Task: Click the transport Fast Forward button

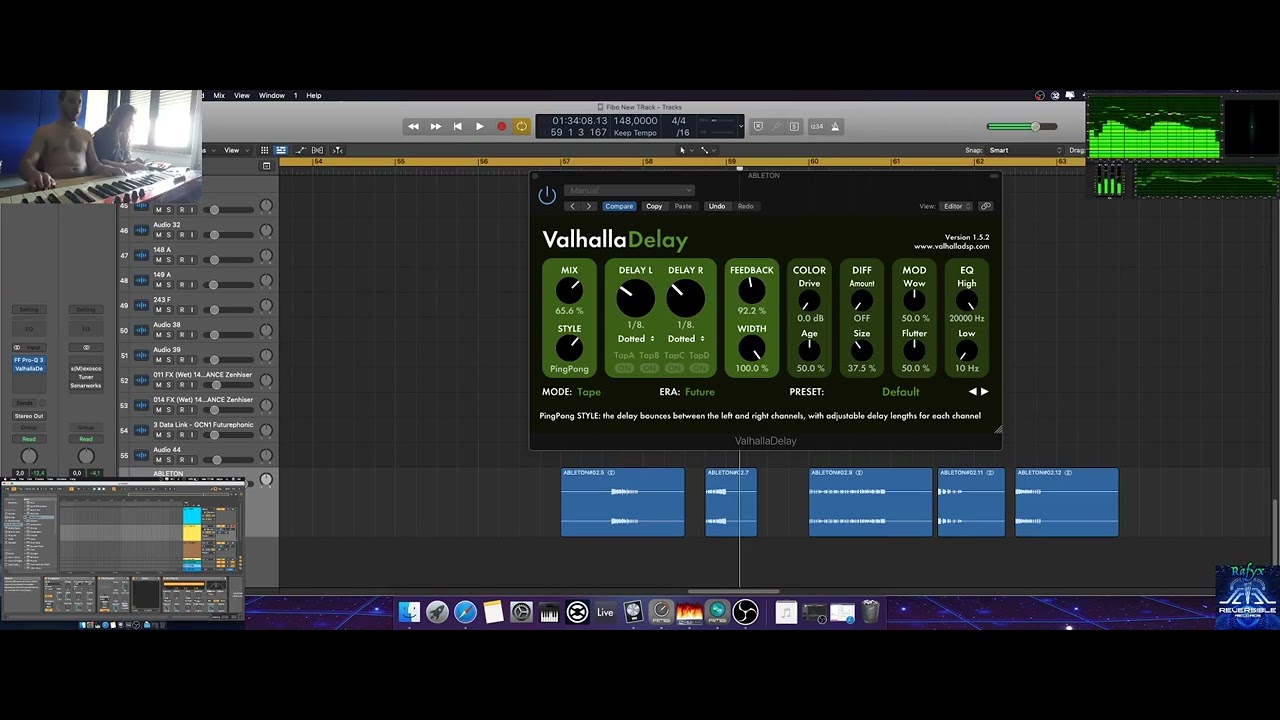Action: [x=435, y=127]
